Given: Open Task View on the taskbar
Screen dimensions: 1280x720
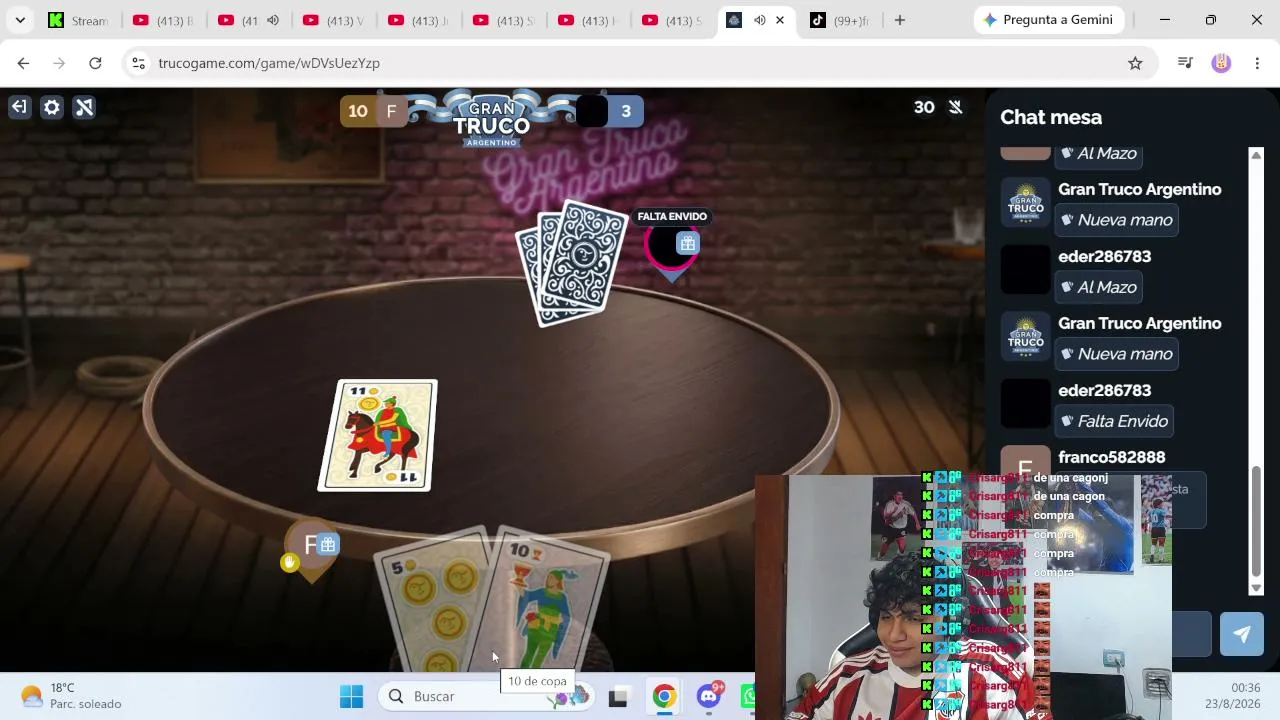Looking at the screenshot, I should (618, 696).
